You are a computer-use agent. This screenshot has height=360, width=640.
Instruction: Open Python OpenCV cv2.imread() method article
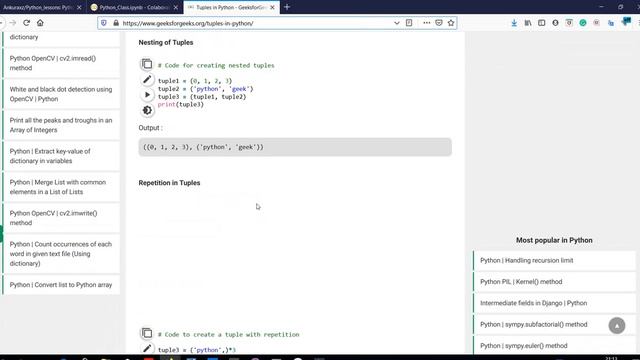tap(61, 63)
